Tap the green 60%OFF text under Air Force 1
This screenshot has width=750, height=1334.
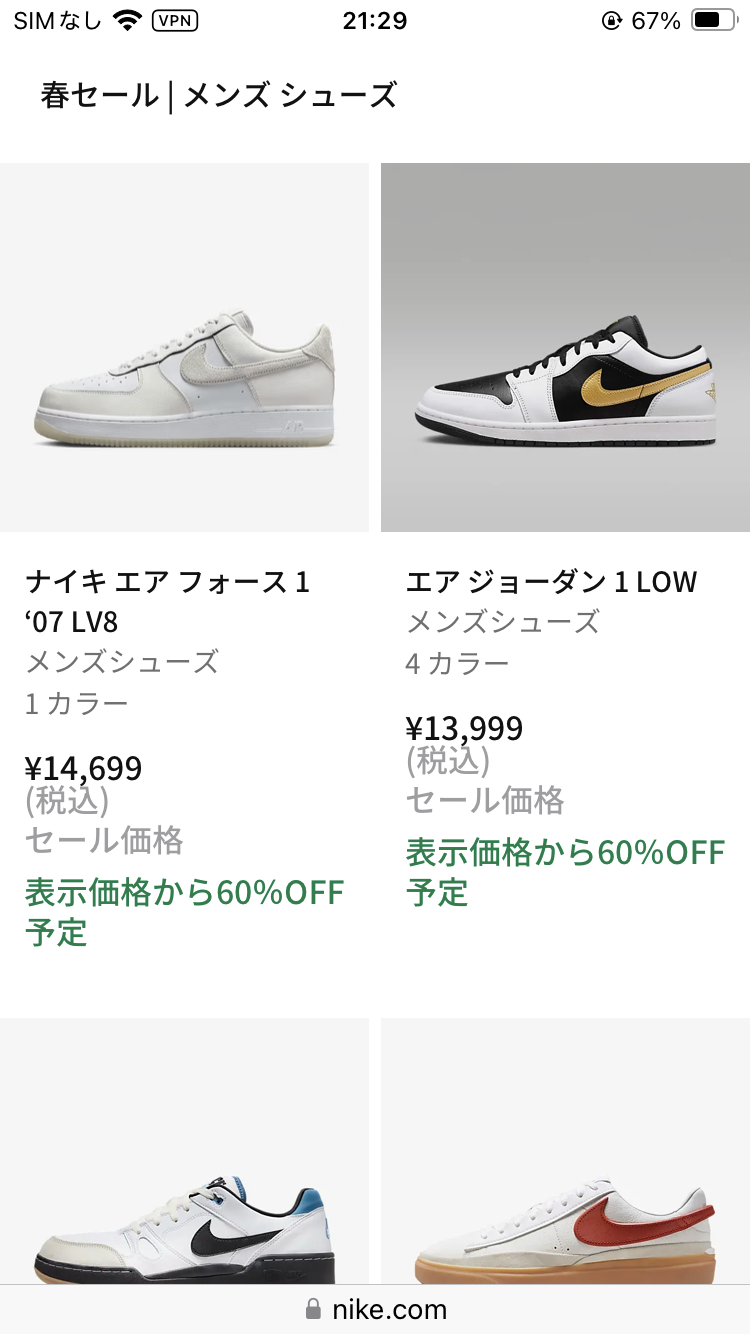click(184, 910)
